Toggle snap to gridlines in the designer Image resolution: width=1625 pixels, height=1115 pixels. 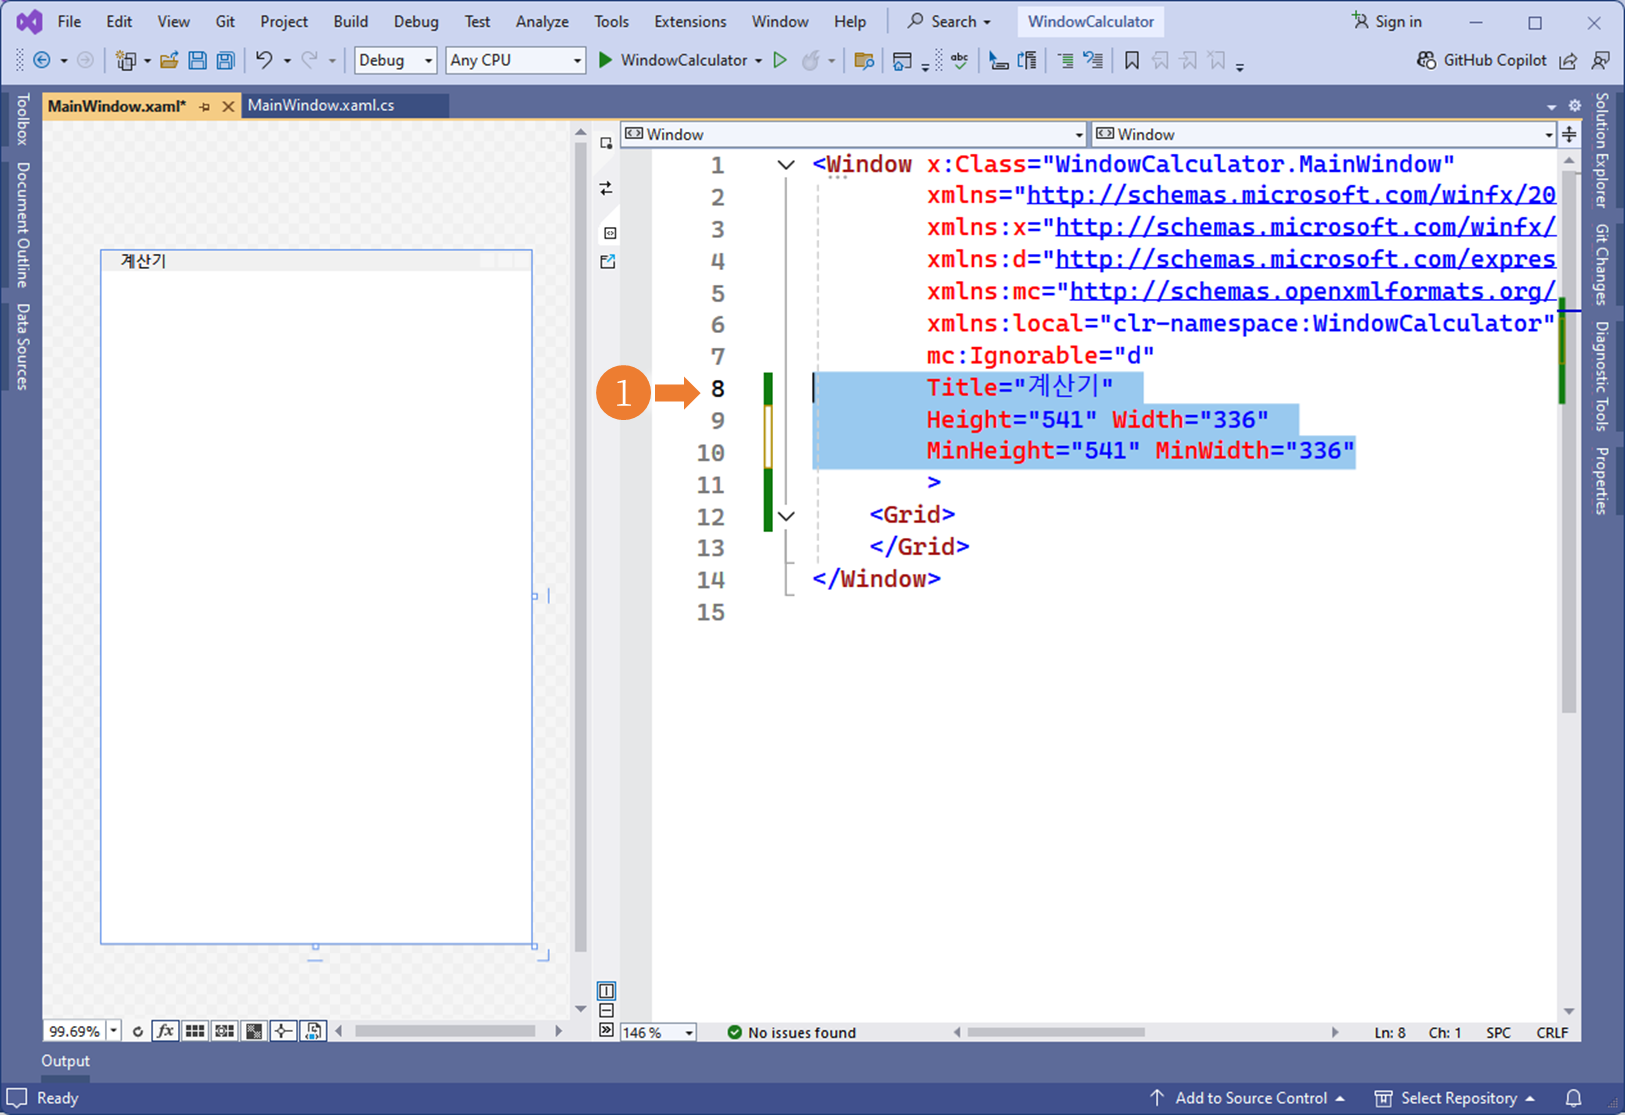[225, 1031]
